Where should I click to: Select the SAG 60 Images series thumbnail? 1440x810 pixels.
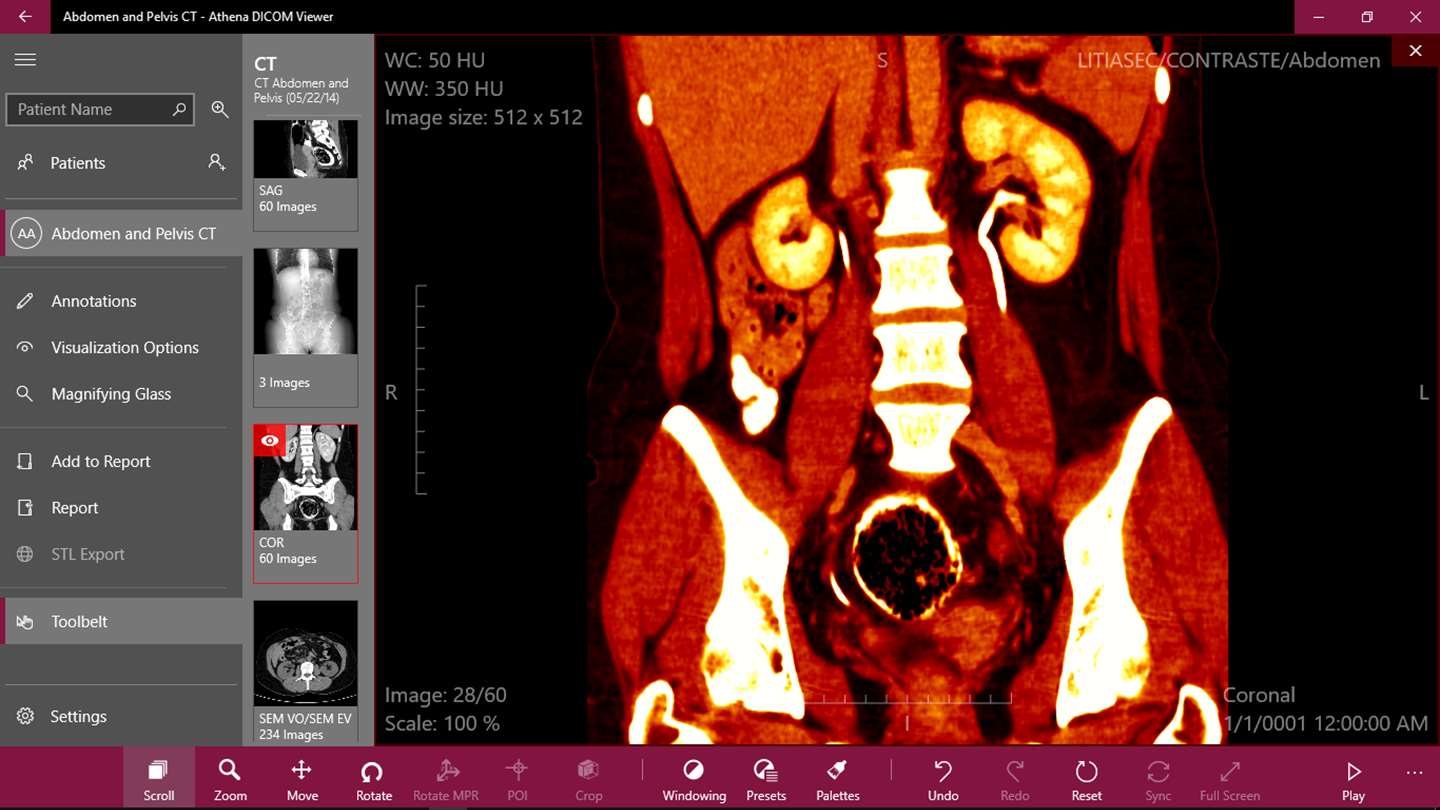(x=306, y=176)
